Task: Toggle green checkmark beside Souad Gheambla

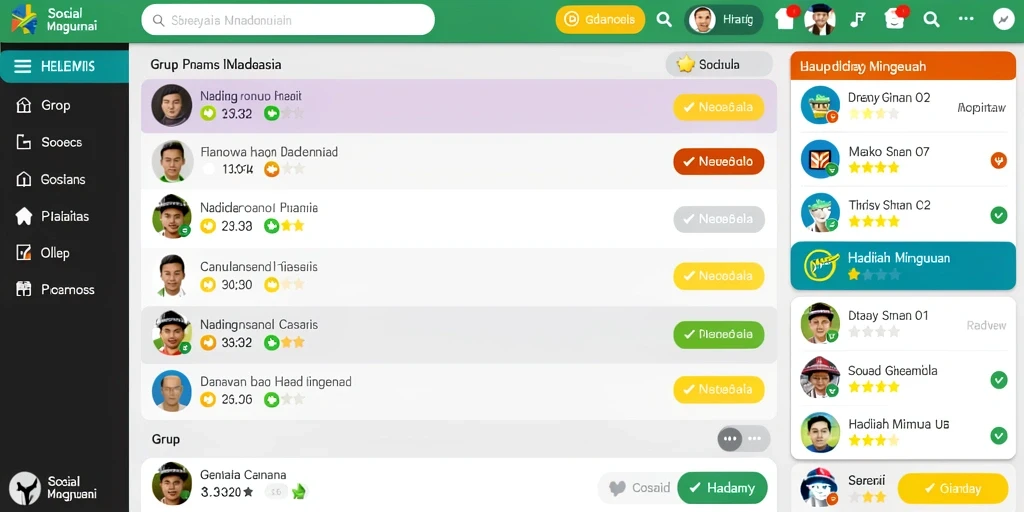Action: click(999, 380)
